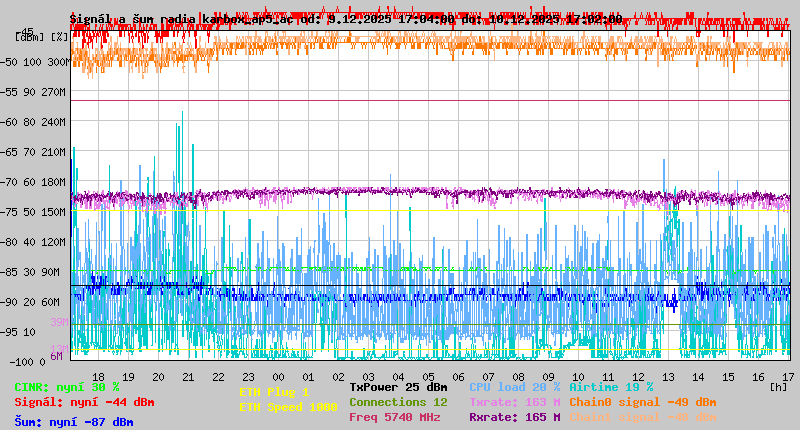Click hour '04' on the time axis
This screenshot has width=800, height=430.
398,377
